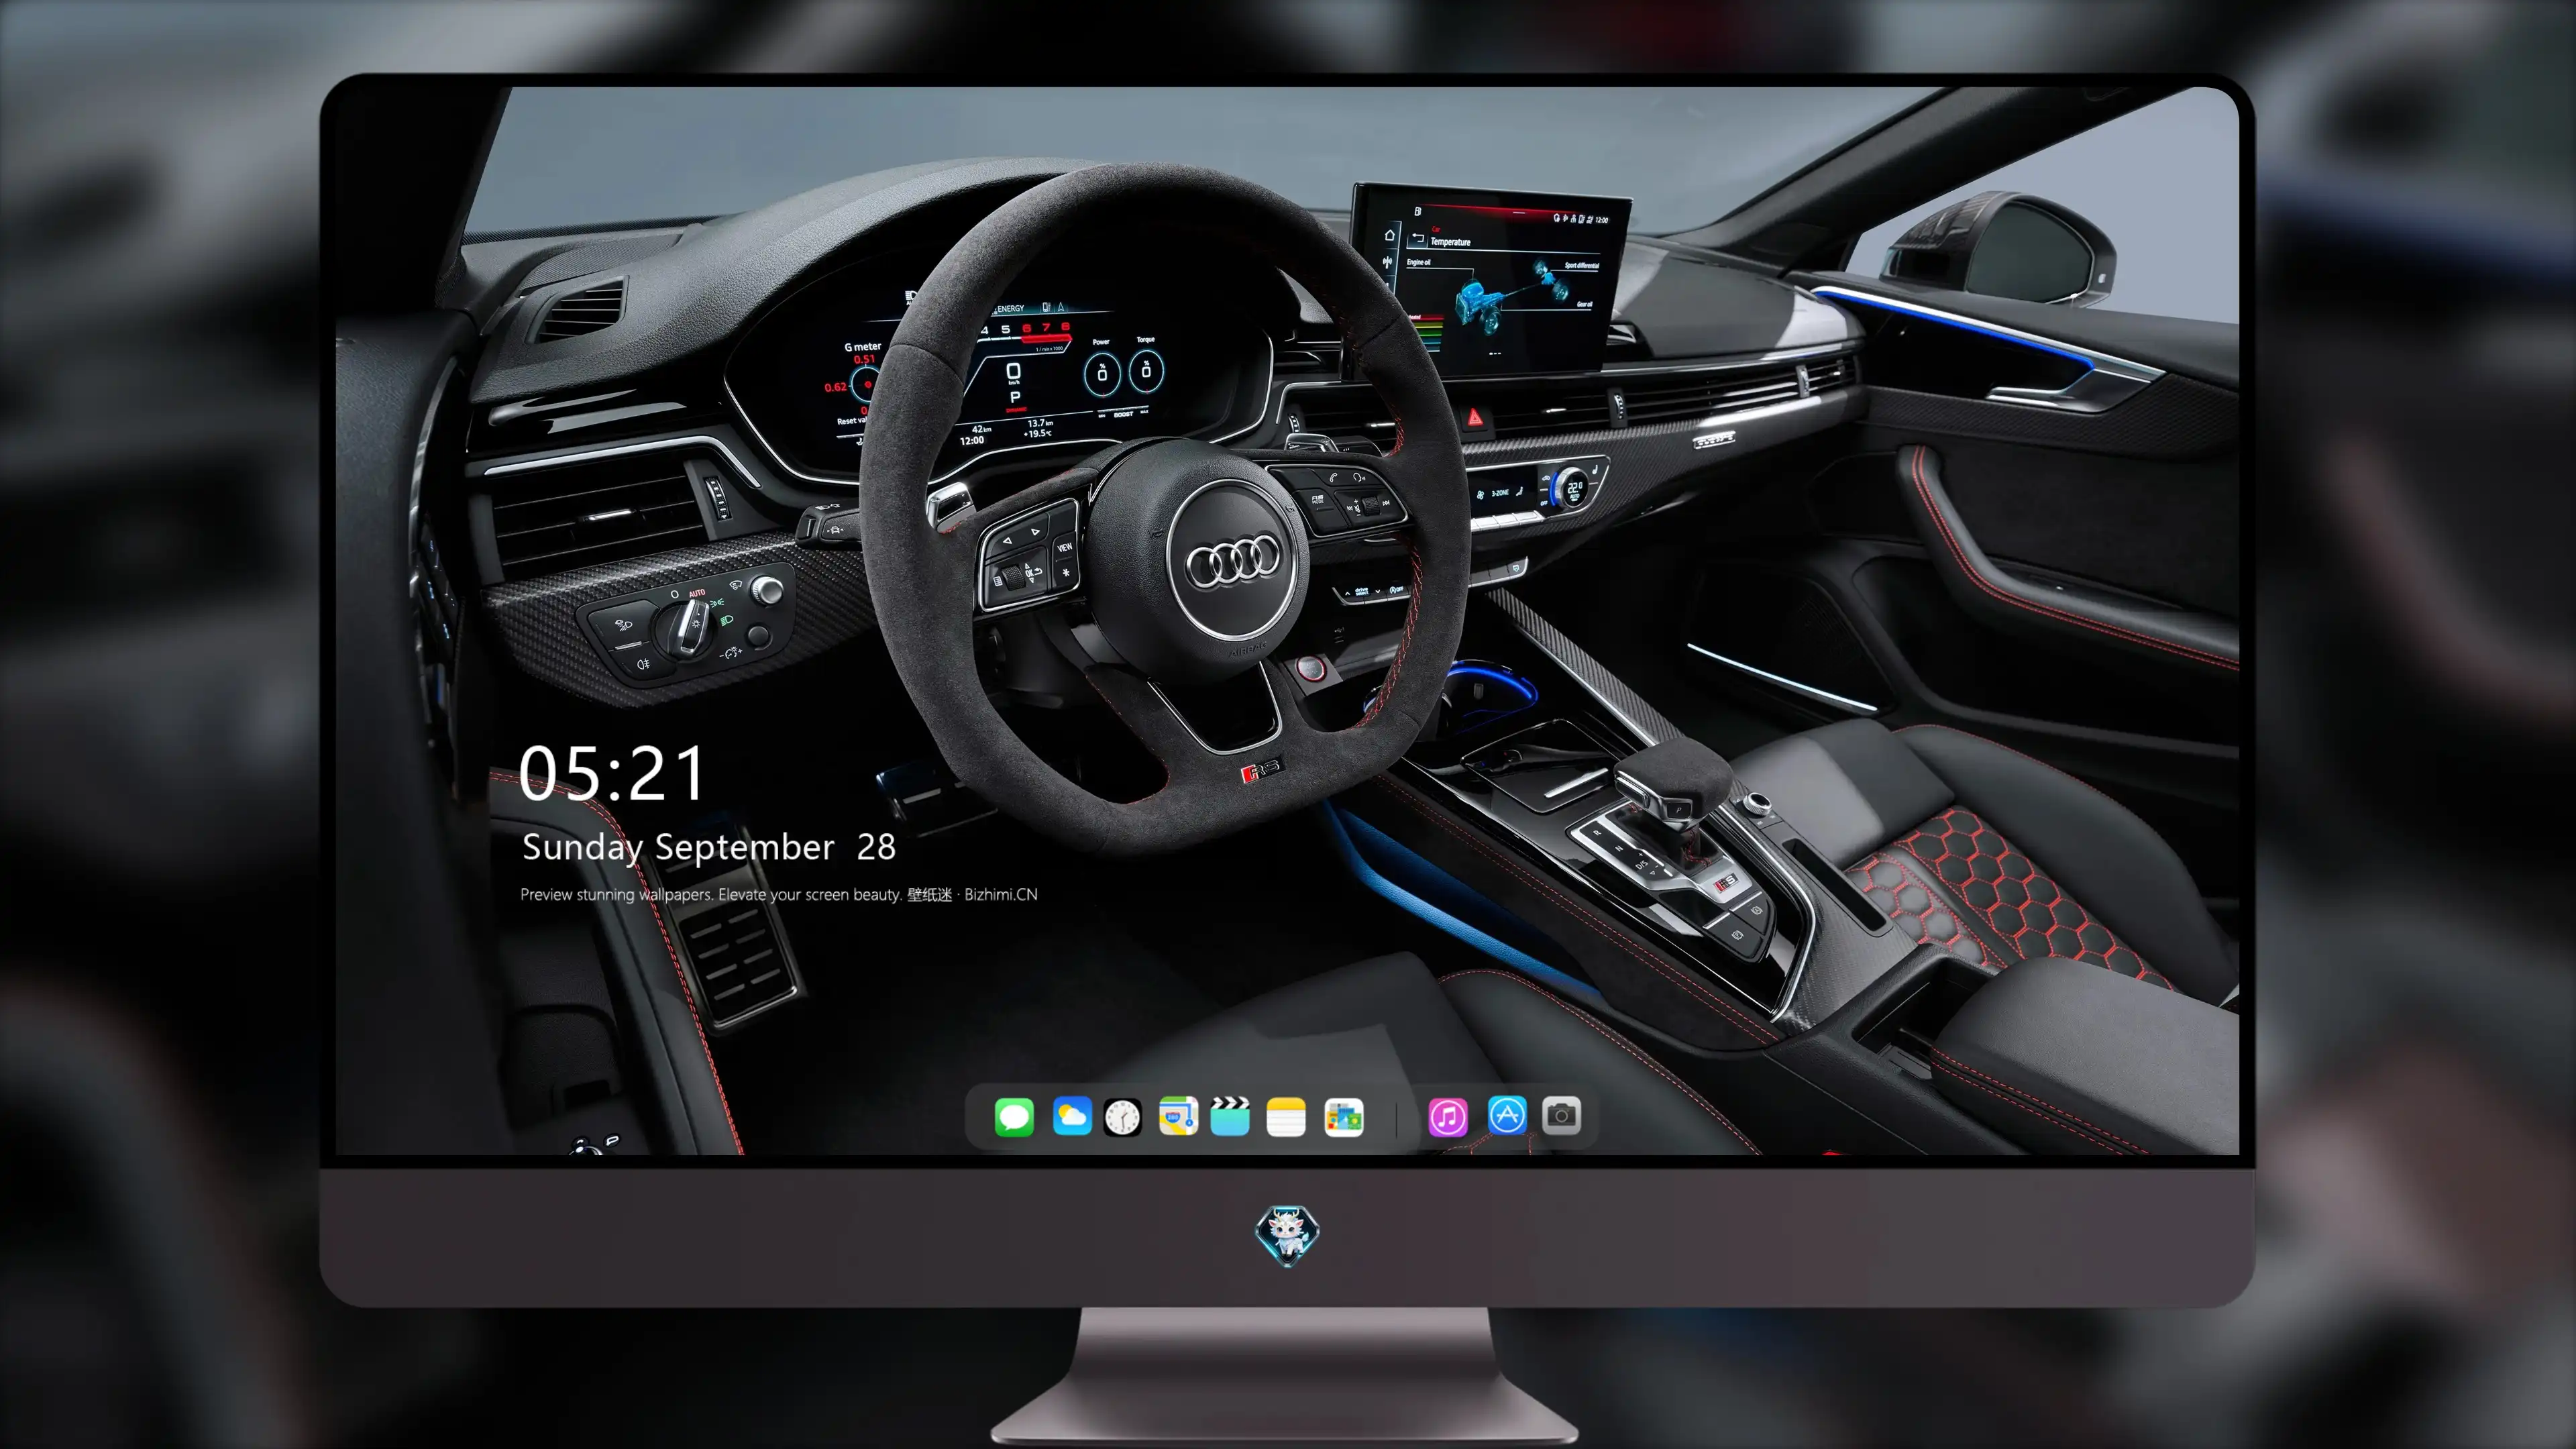Click the 05:21 clock display
Image resolution: width=2576 pixels, height=1449 pixels.
click(611, 773)
